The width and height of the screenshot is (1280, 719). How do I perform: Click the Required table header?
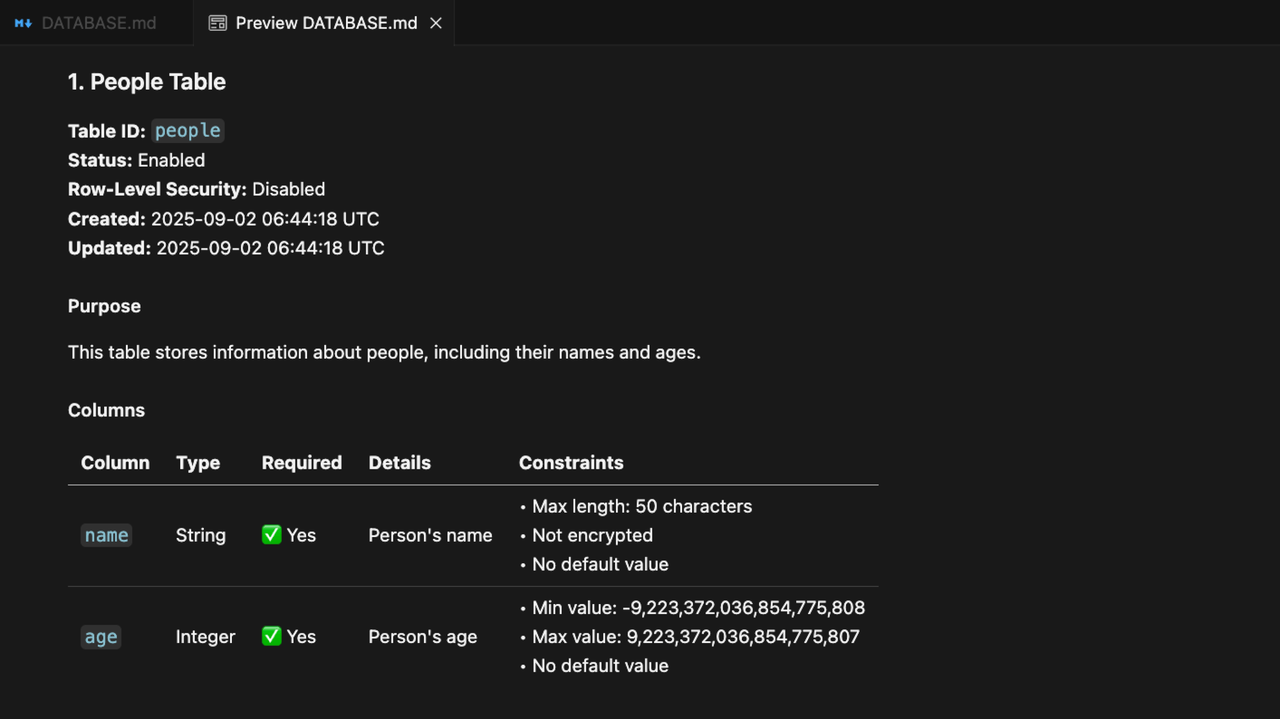(x=301, y=463)
